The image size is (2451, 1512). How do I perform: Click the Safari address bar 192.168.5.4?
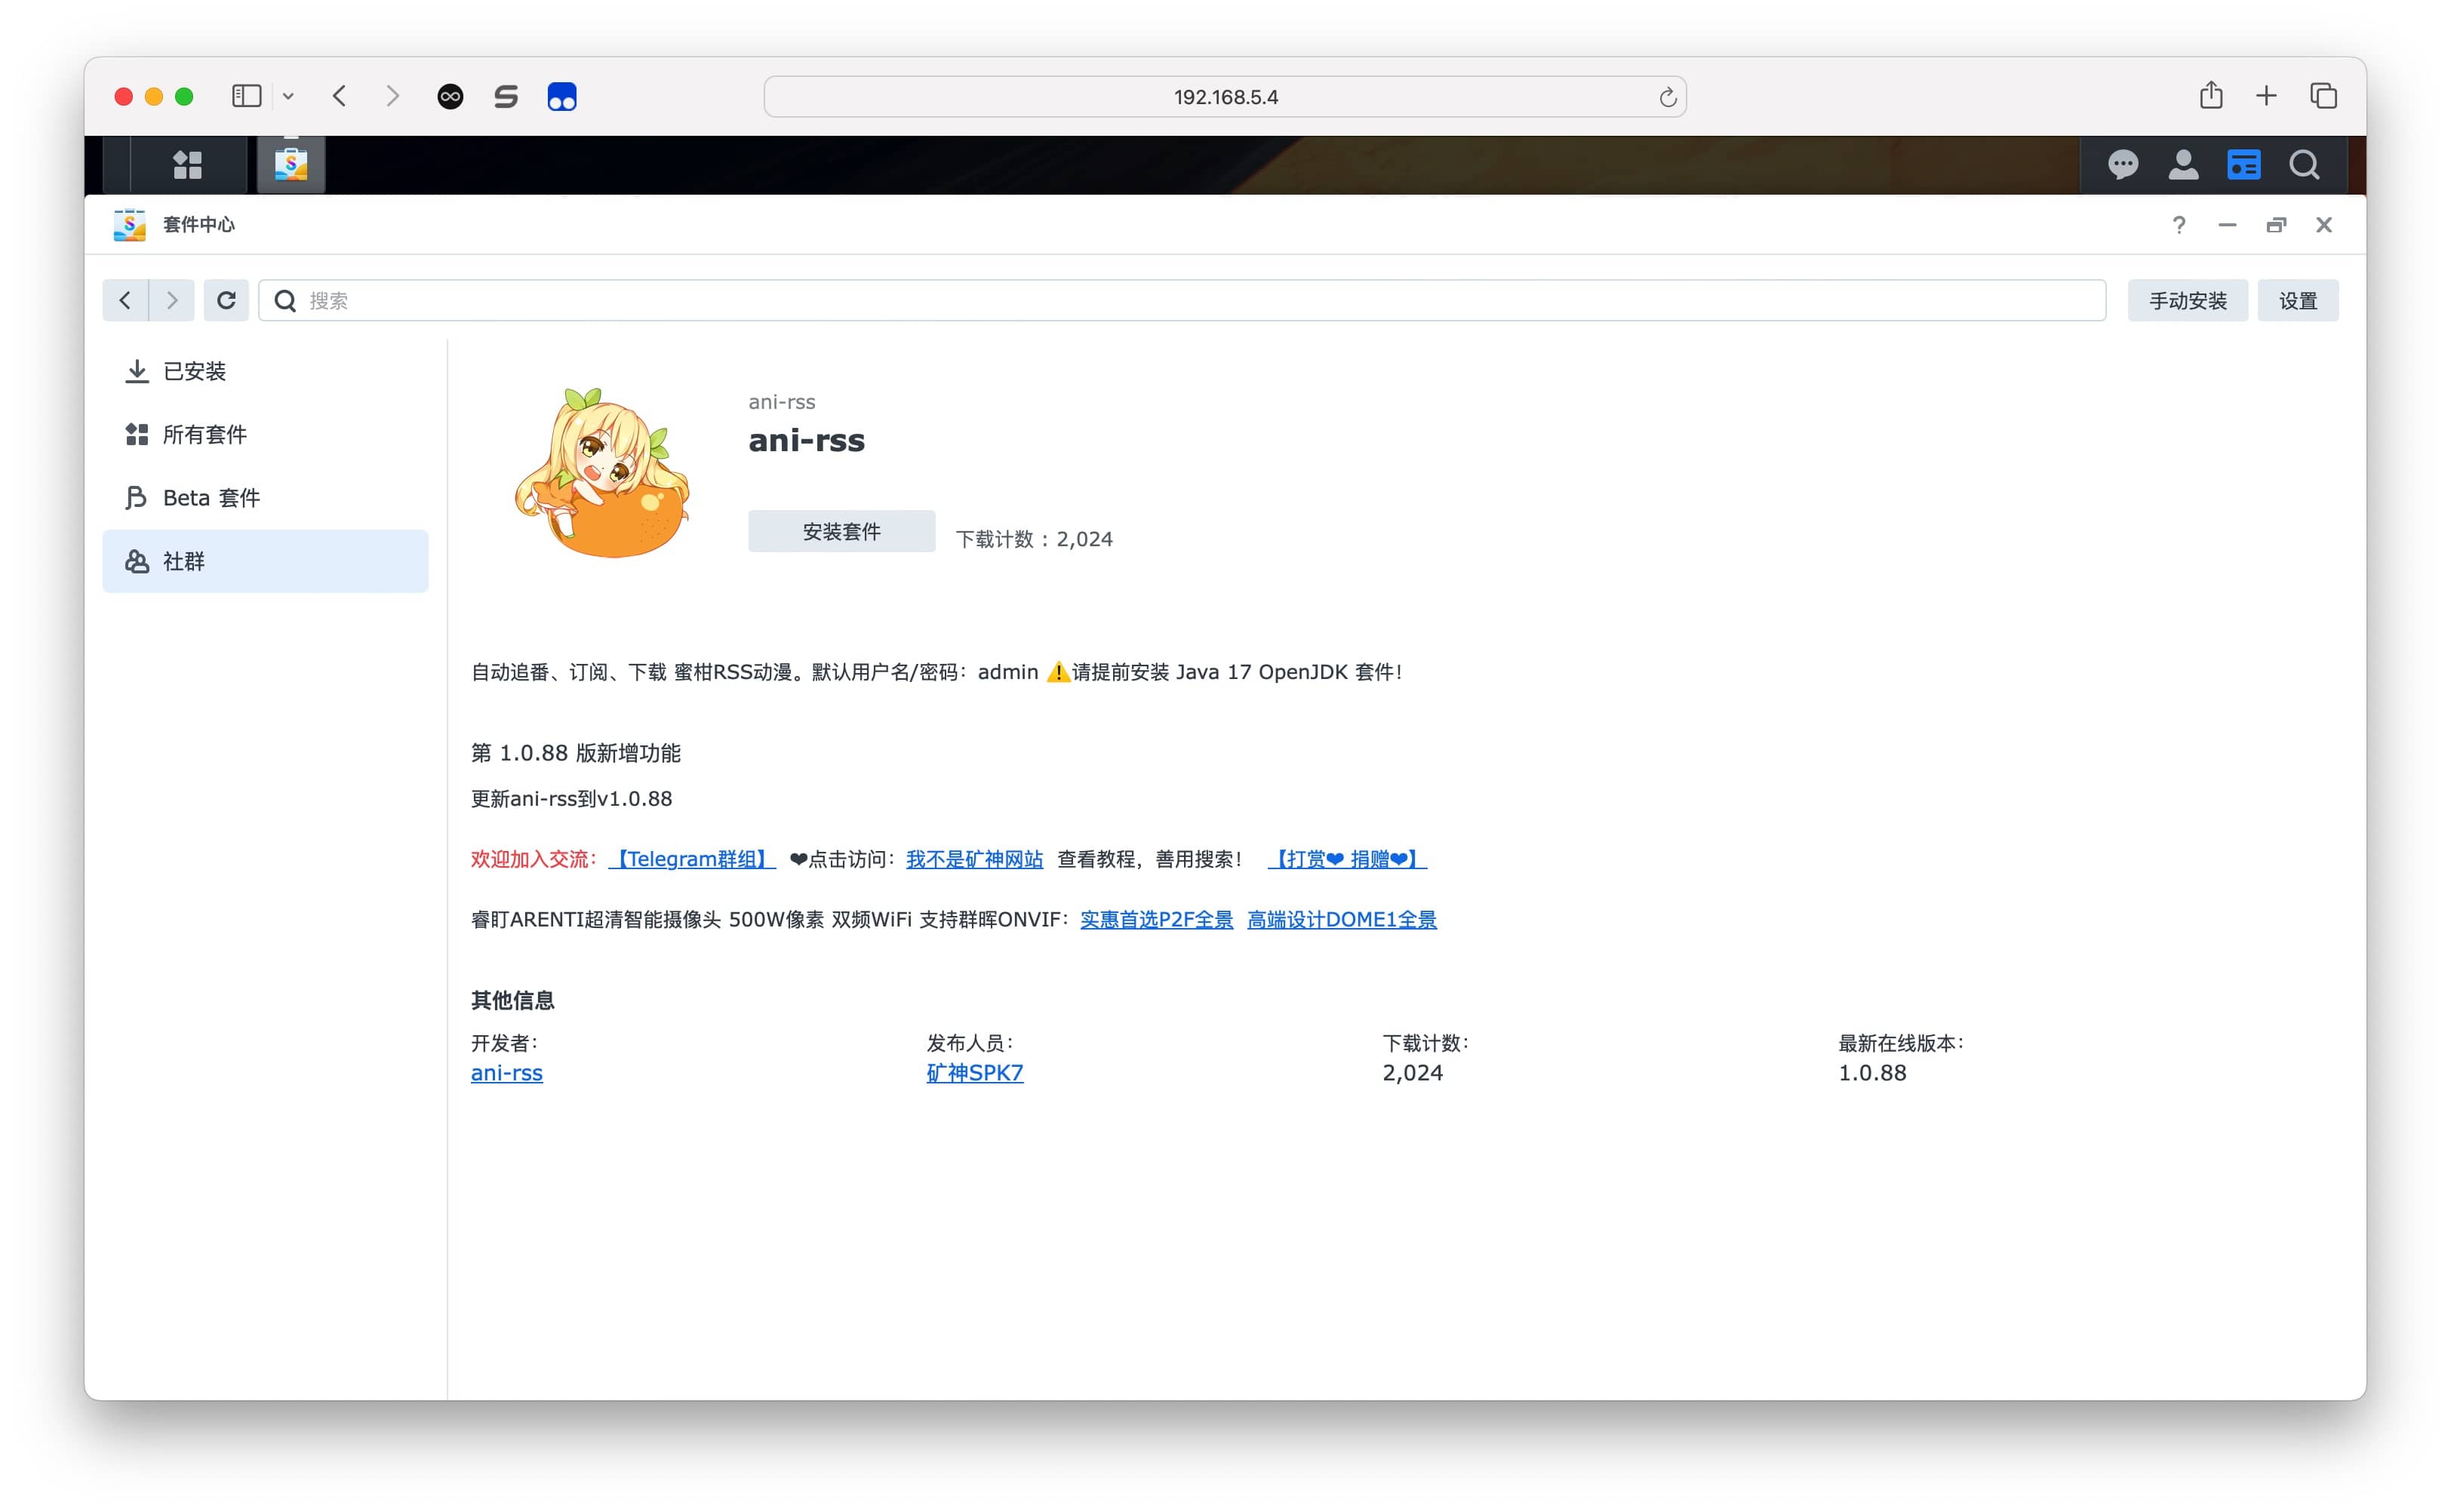coord(1225,97)
